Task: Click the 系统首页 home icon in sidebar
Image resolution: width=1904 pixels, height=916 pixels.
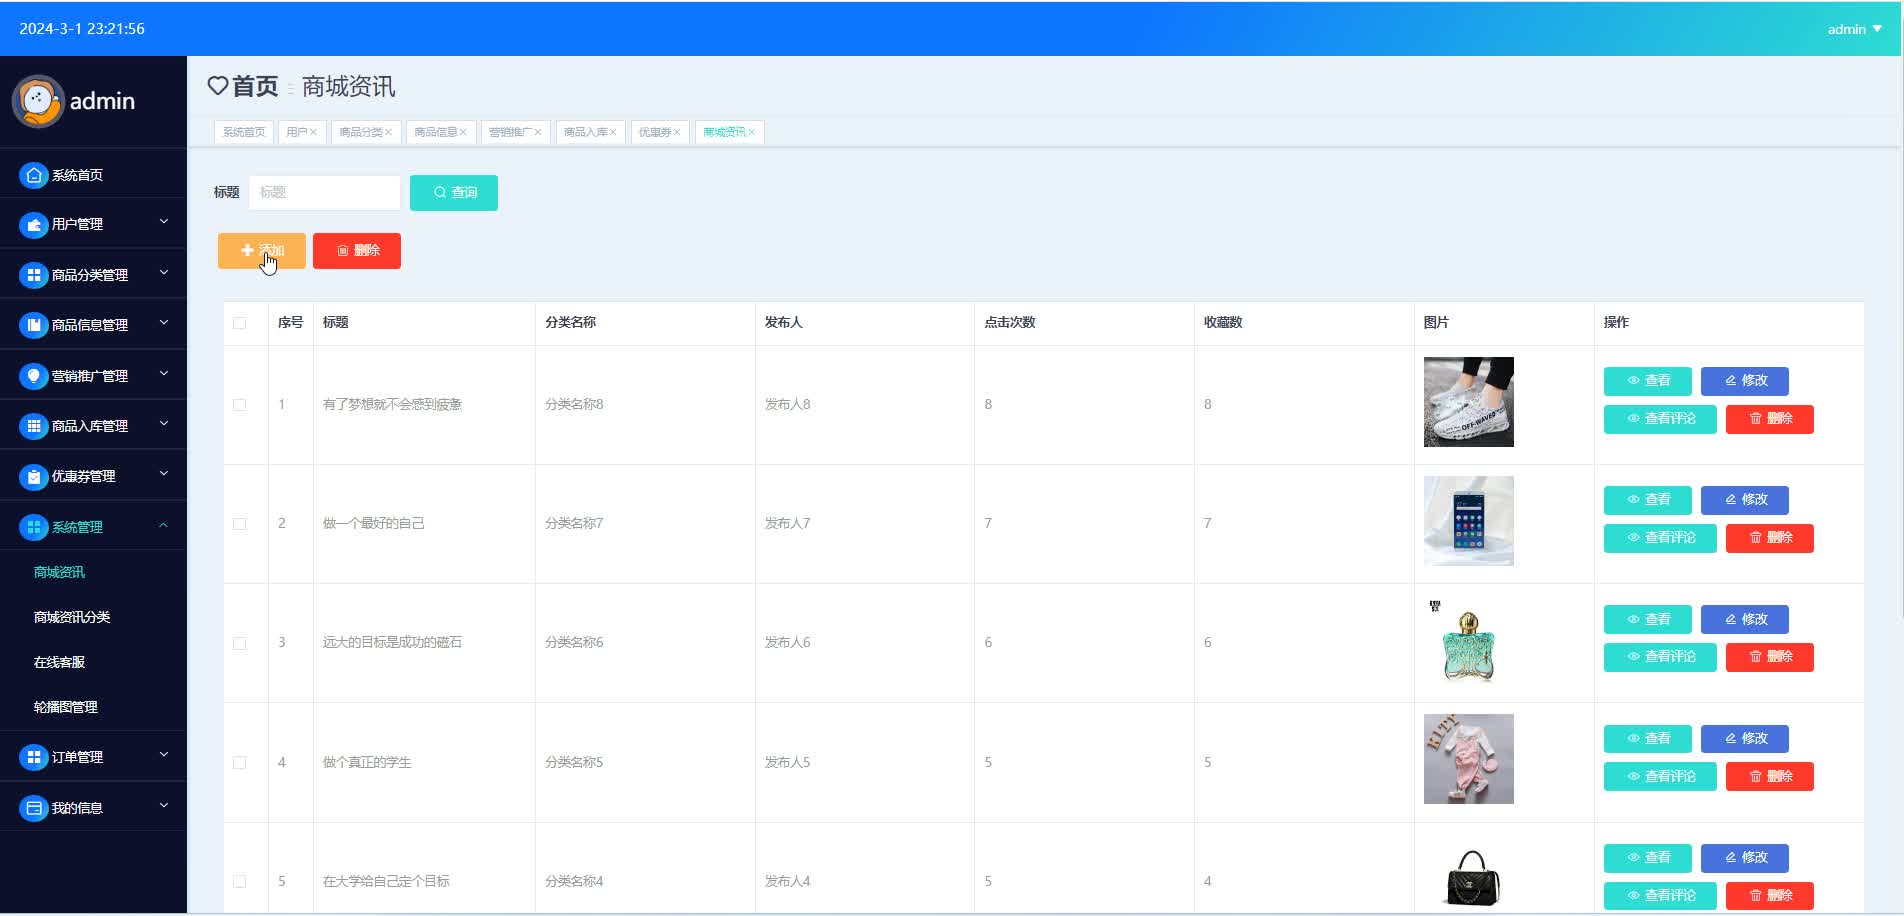Action: (x=34, y=175)
